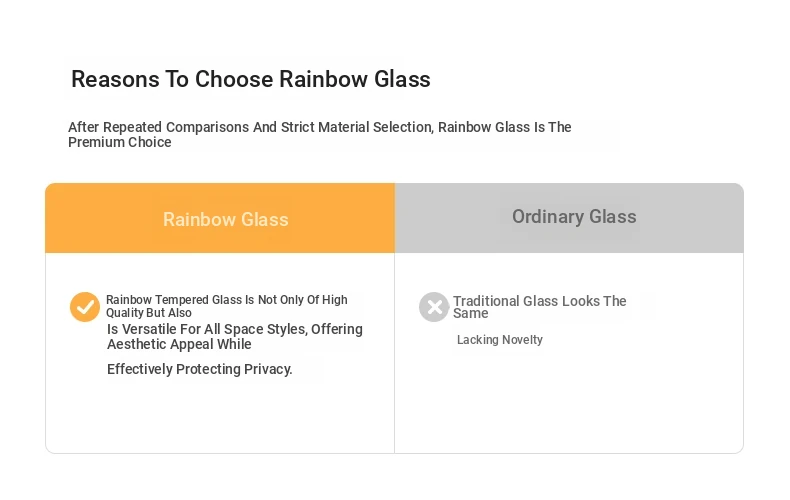Screen dimensions: 790x500
Task: Click the Lacking Novelty text
Action: (500, 340)
